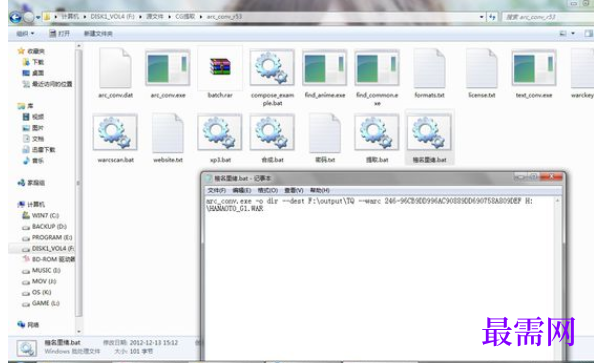Open the recent pages dropdown arrow
594x363 pixels.
38,17
